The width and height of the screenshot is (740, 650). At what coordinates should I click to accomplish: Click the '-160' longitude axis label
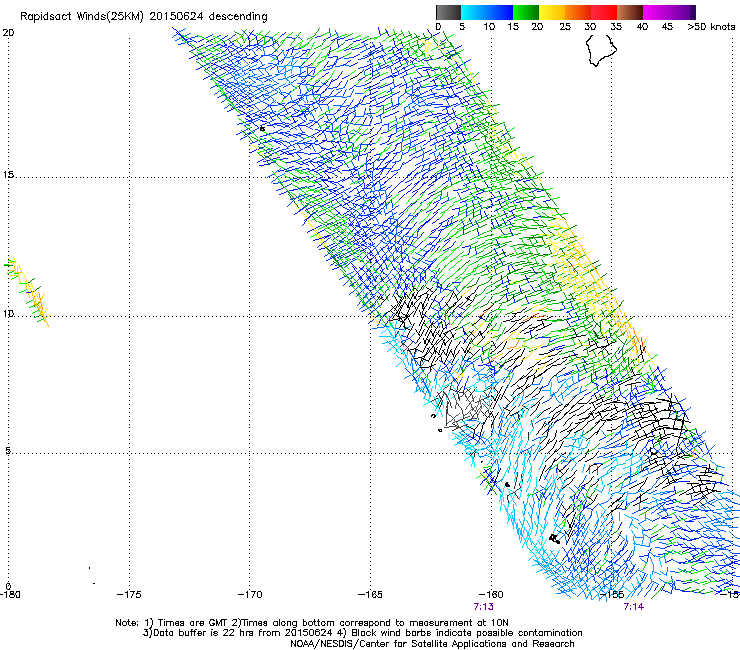[491, 594]
